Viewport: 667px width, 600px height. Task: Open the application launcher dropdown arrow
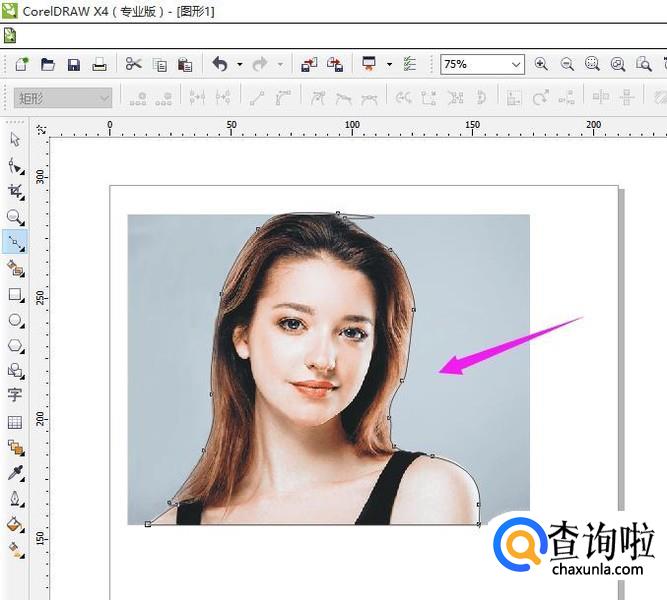389,64
